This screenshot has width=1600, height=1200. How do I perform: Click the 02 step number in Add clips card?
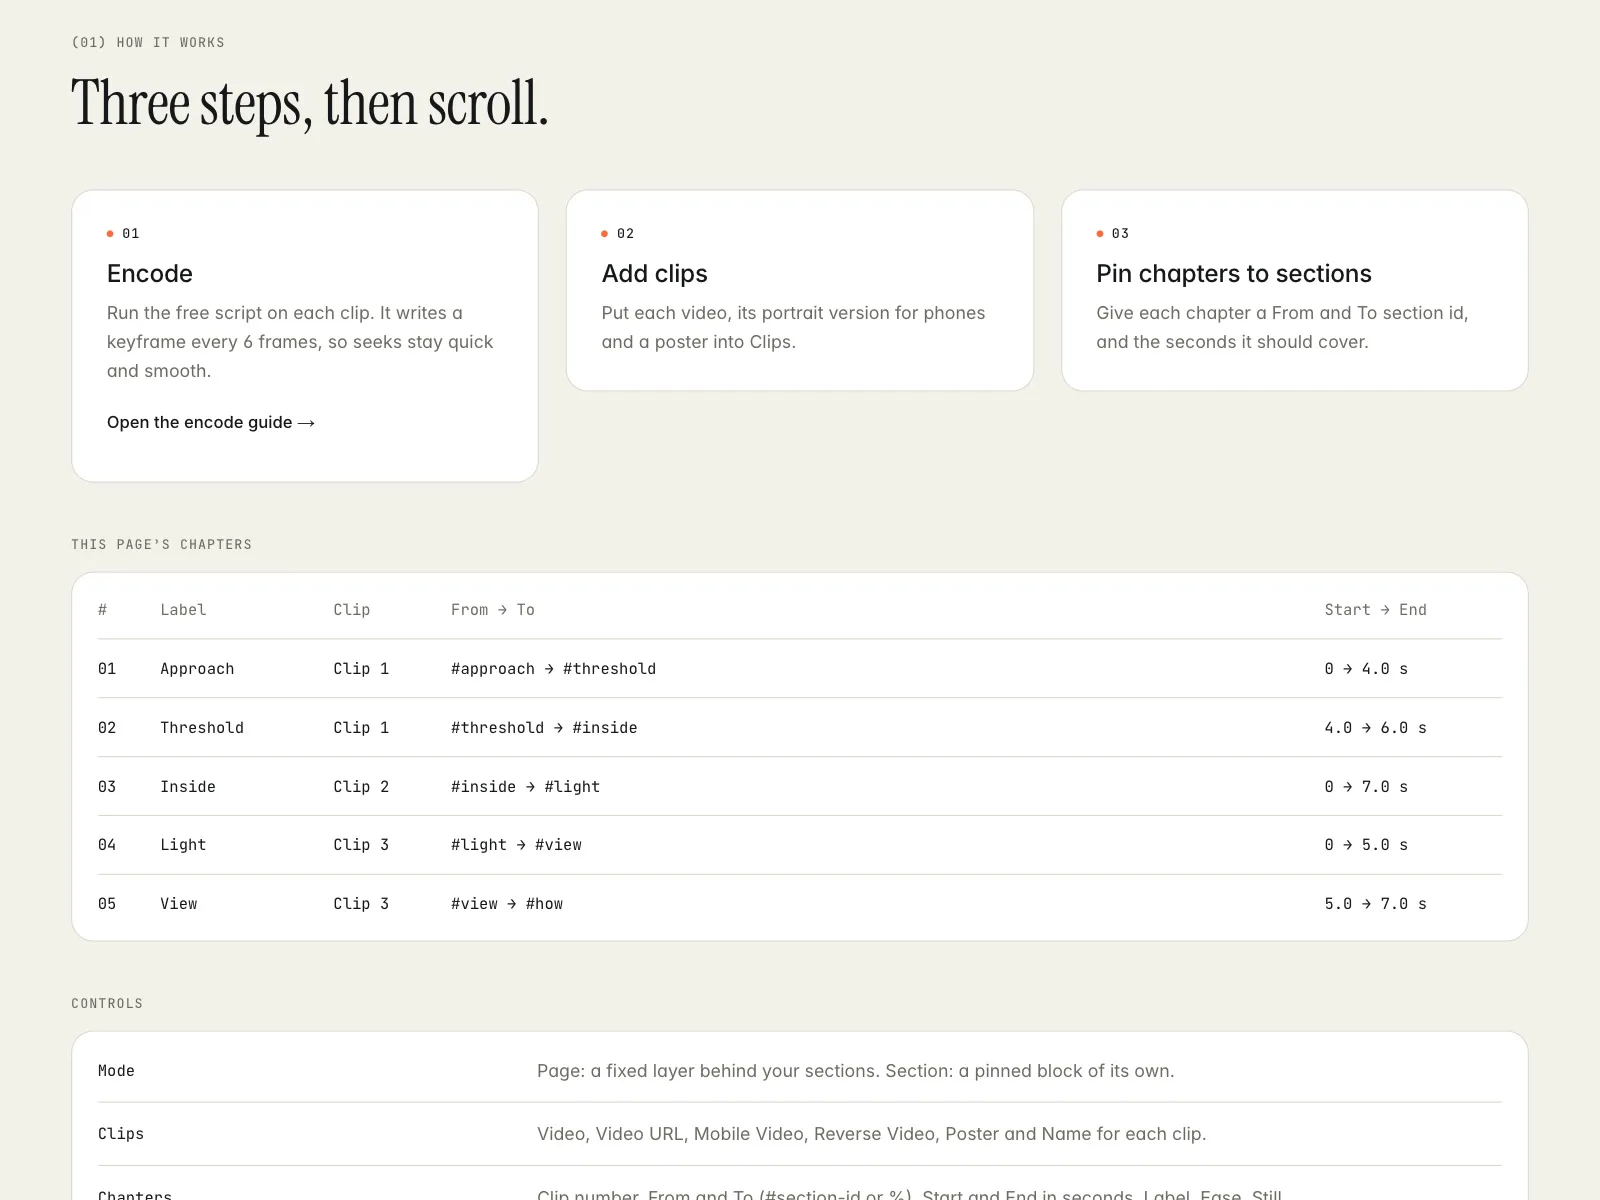625,233
